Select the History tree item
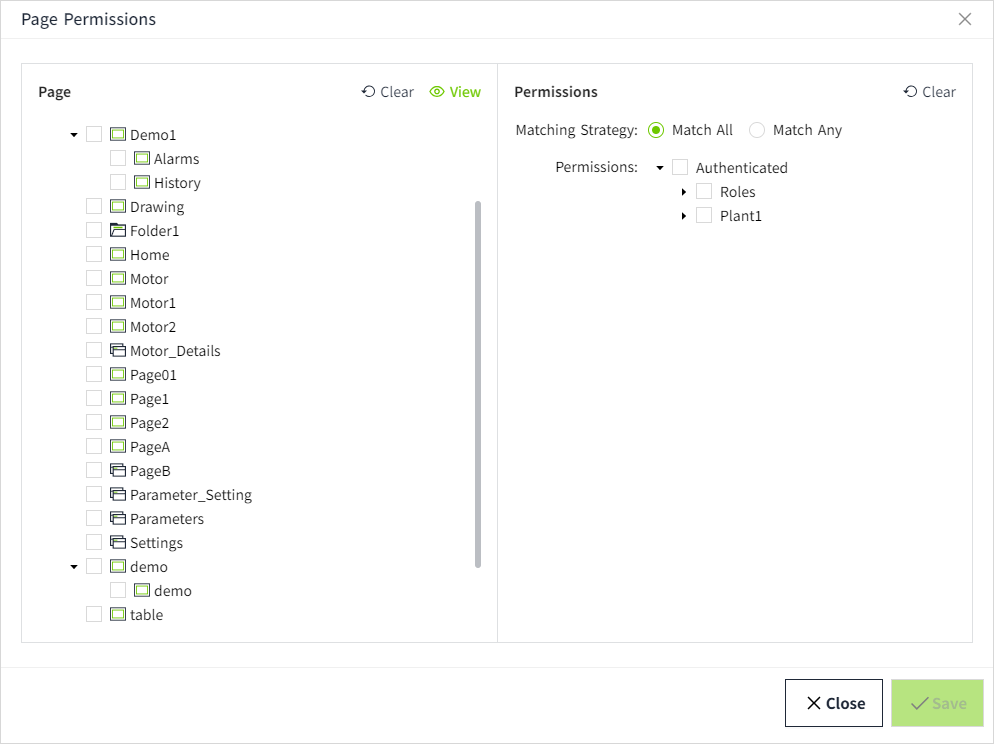This screenshot has height=744, width=994. [177, 183]
